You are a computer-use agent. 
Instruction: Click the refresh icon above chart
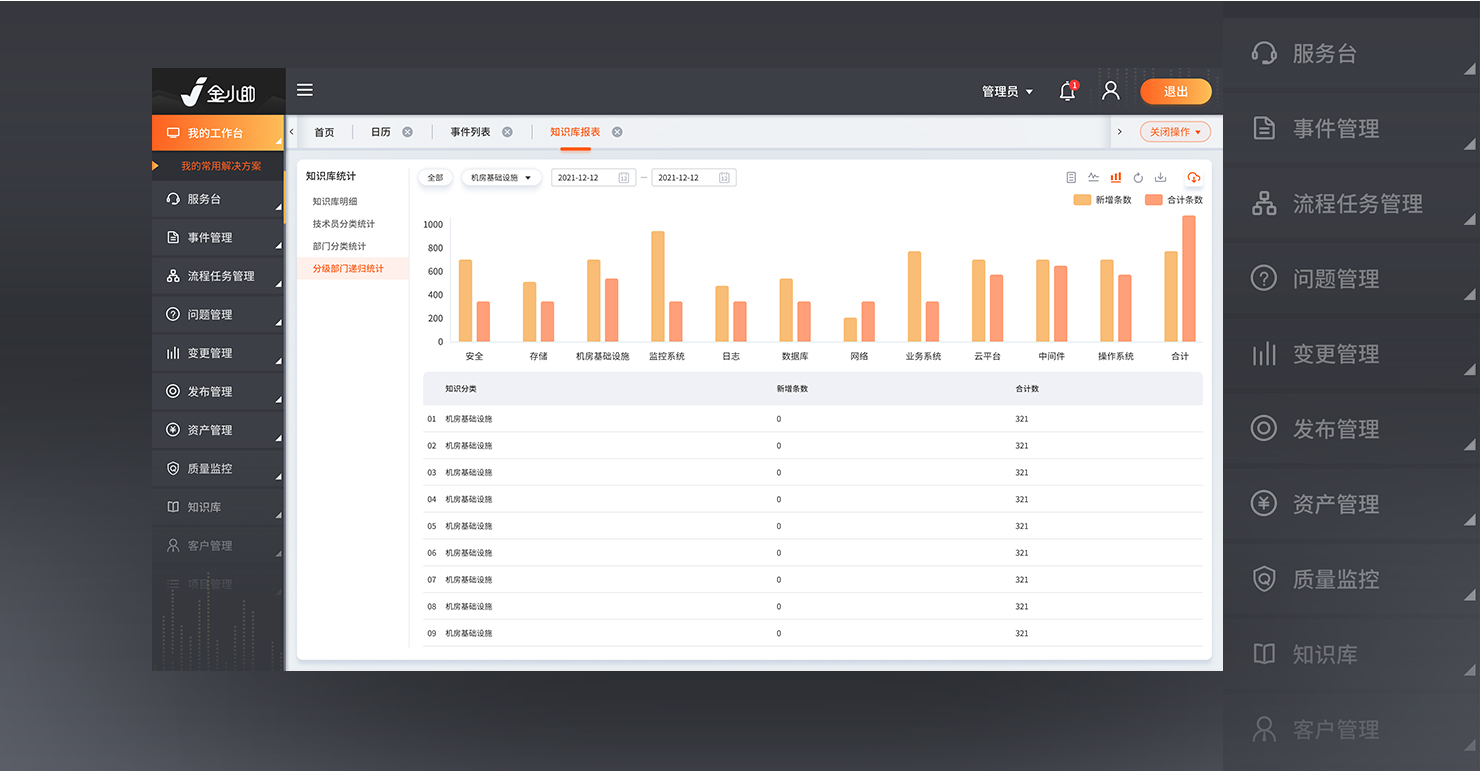[x=1138, y=177]
